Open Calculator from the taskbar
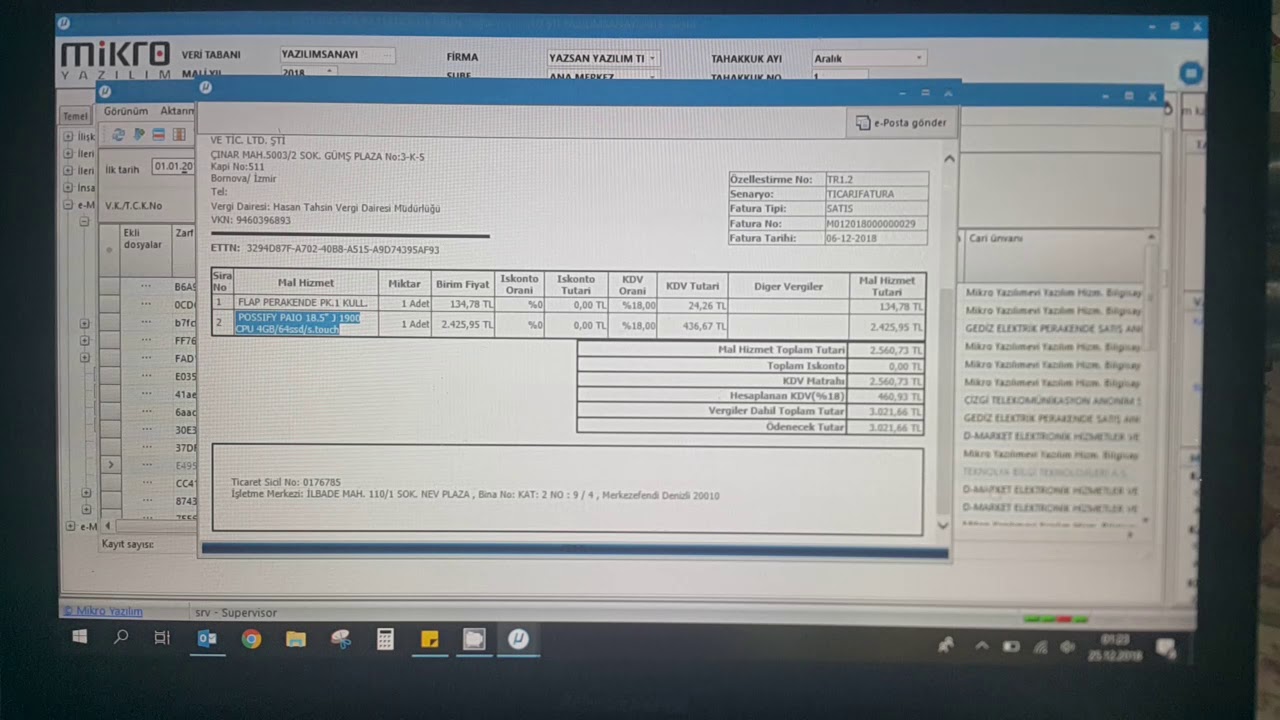 385,638
